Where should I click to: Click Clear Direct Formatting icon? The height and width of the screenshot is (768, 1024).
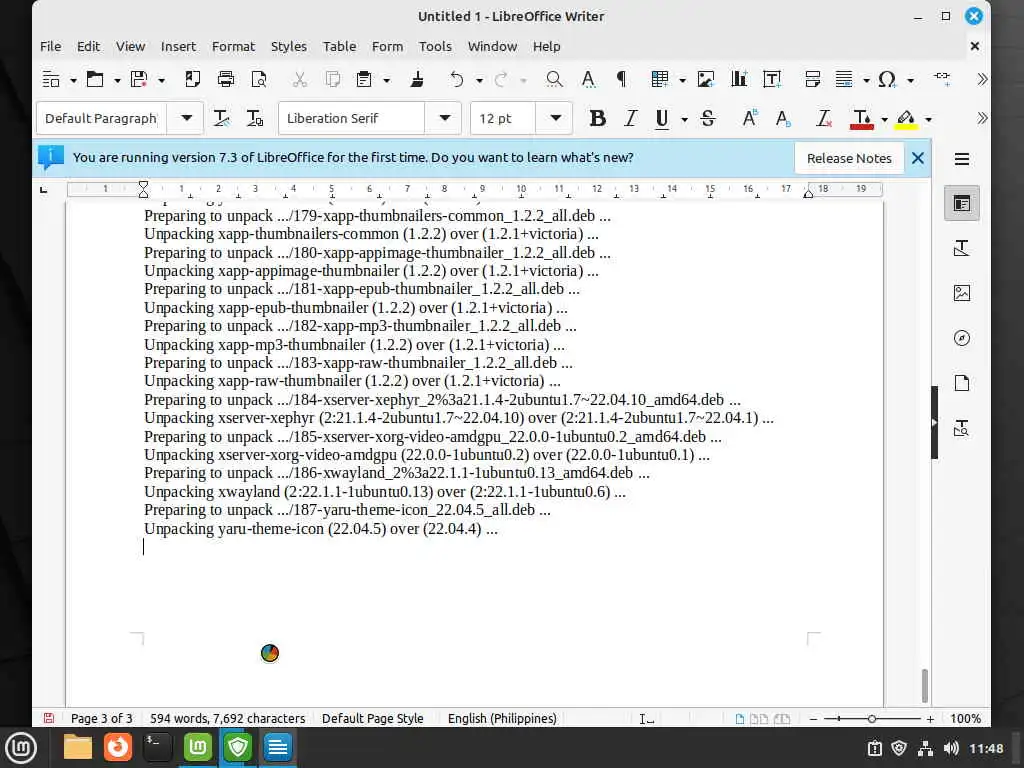click(824, 118)
